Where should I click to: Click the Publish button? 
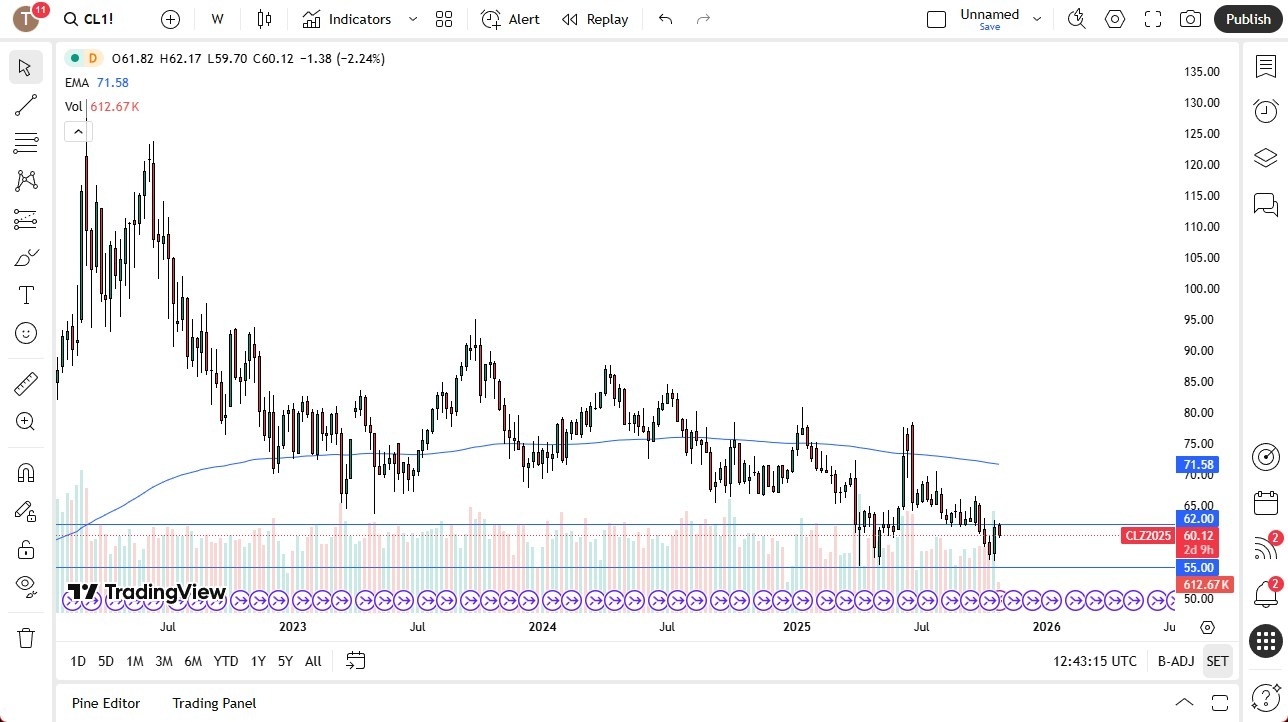[1247, 19]
